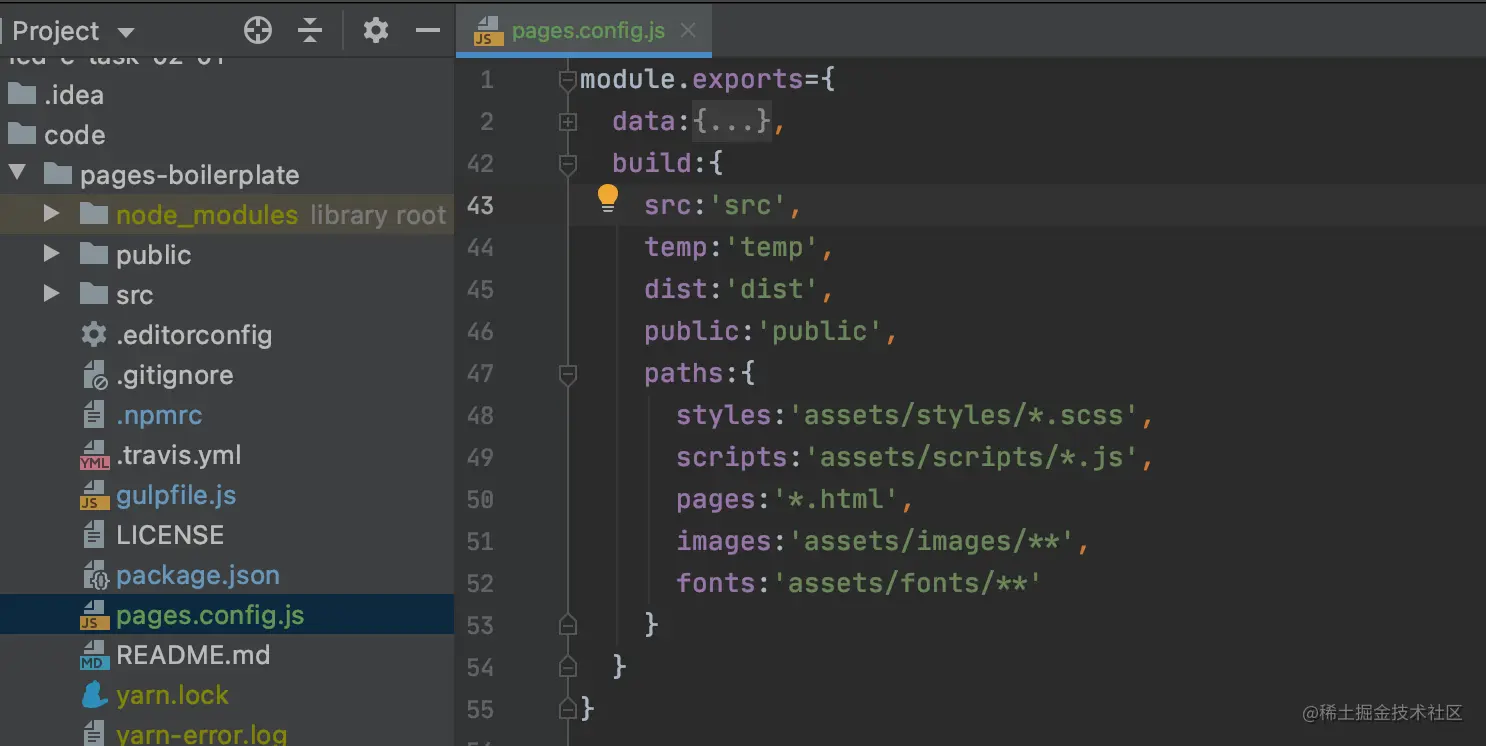Click the 'assets/images/**' string
This screenshot has width=1486, height=746.
point(932,541)
